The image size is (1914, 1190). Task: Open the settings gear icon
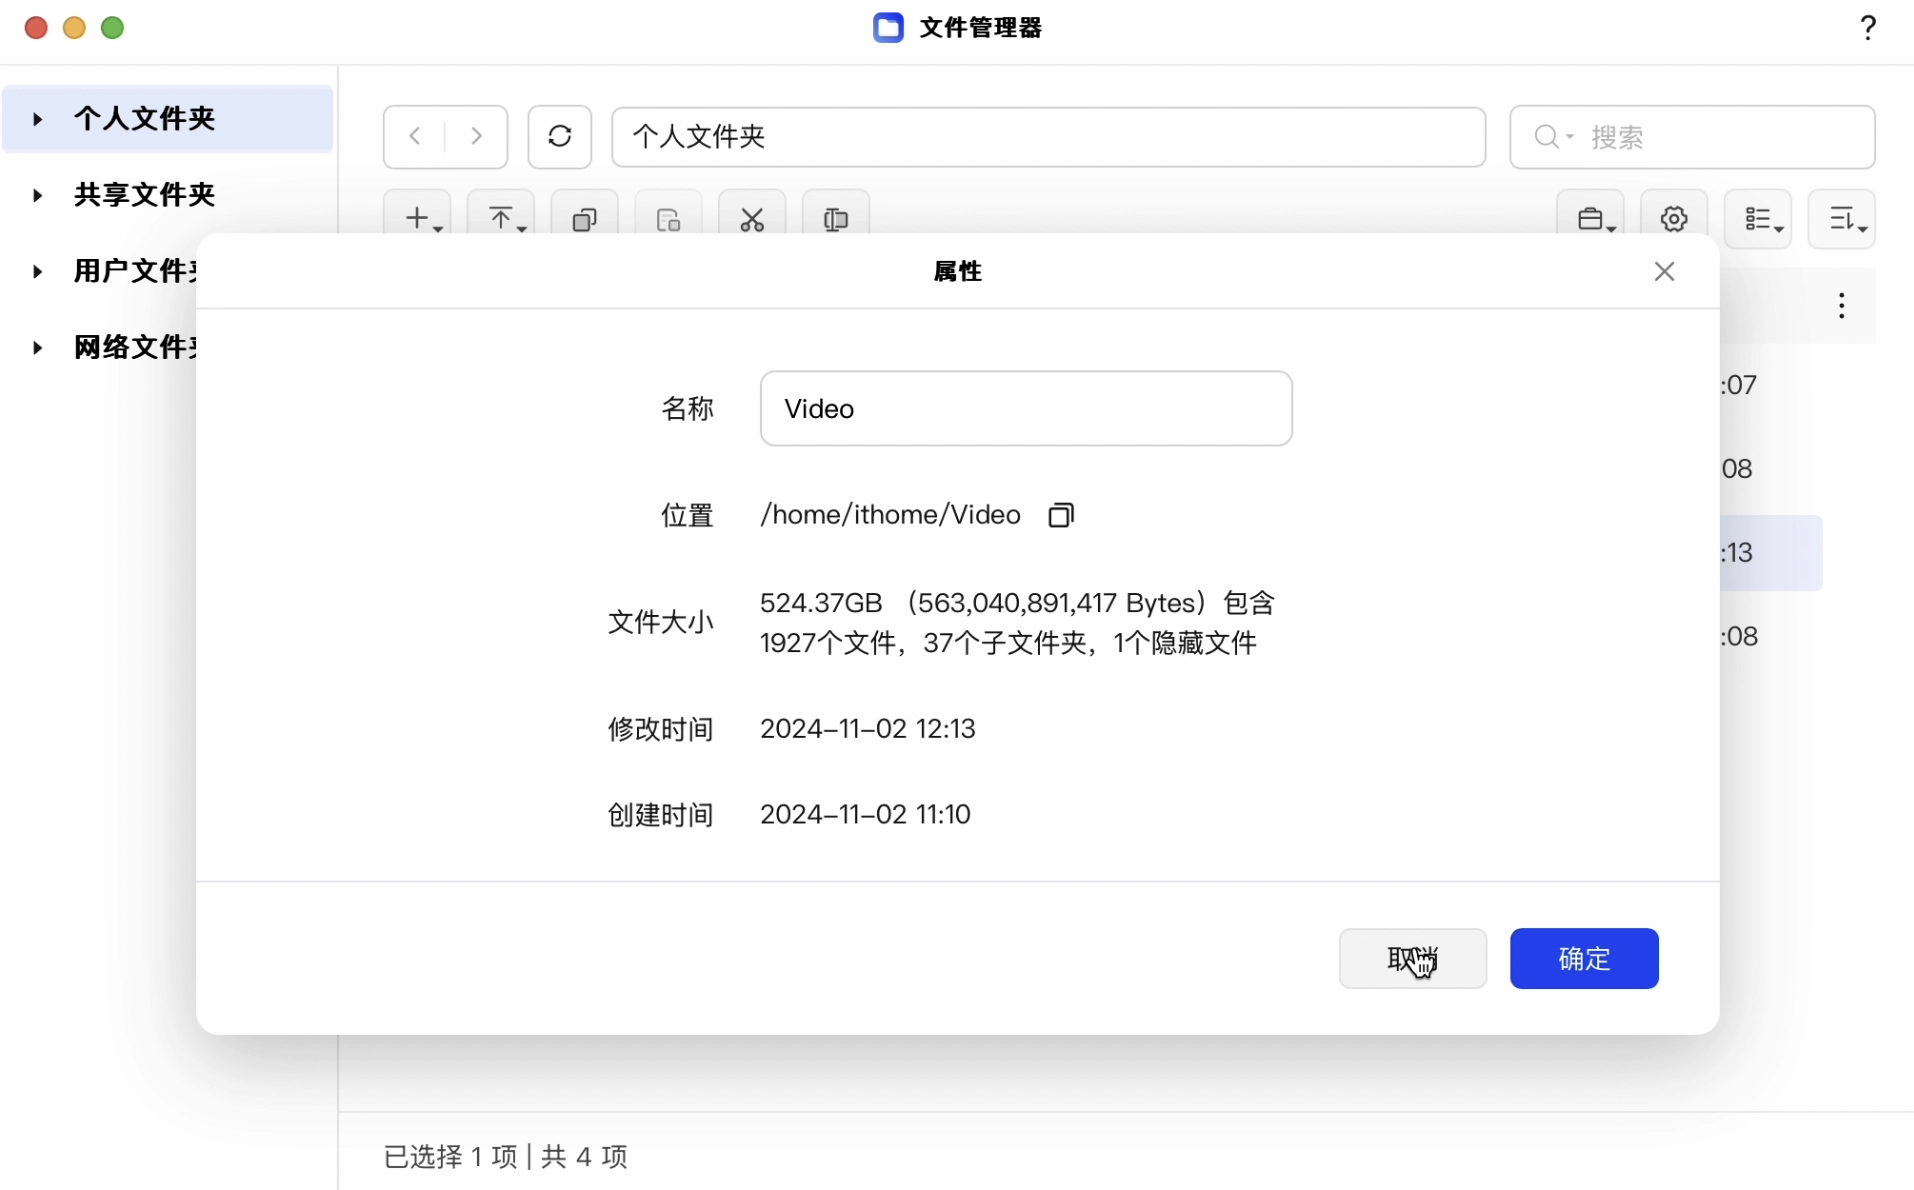[1674, 218]
